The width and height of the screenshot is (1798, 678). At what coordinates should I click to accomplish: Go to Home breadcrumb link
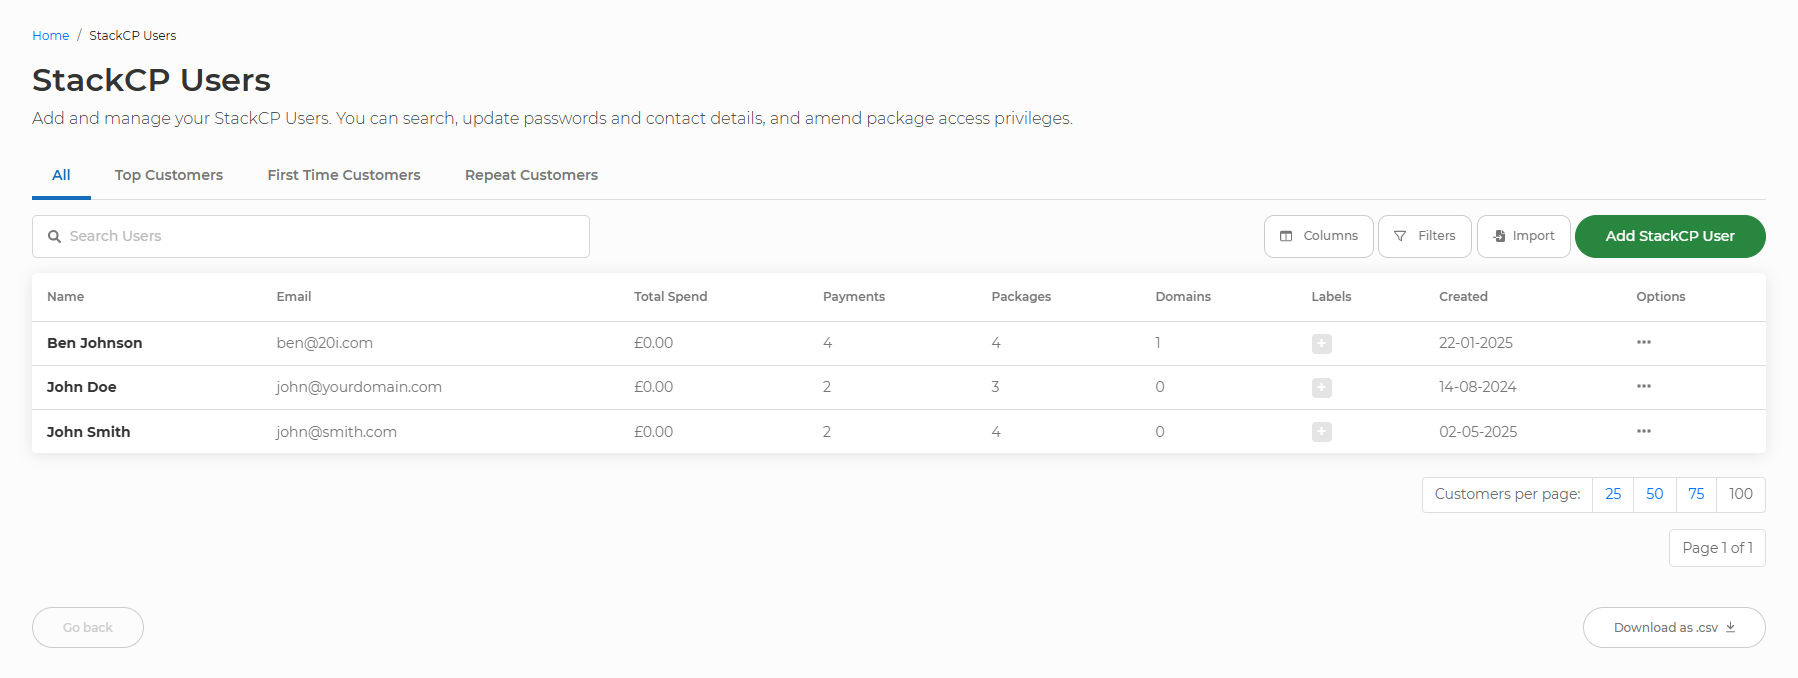(x=50, y=35)
